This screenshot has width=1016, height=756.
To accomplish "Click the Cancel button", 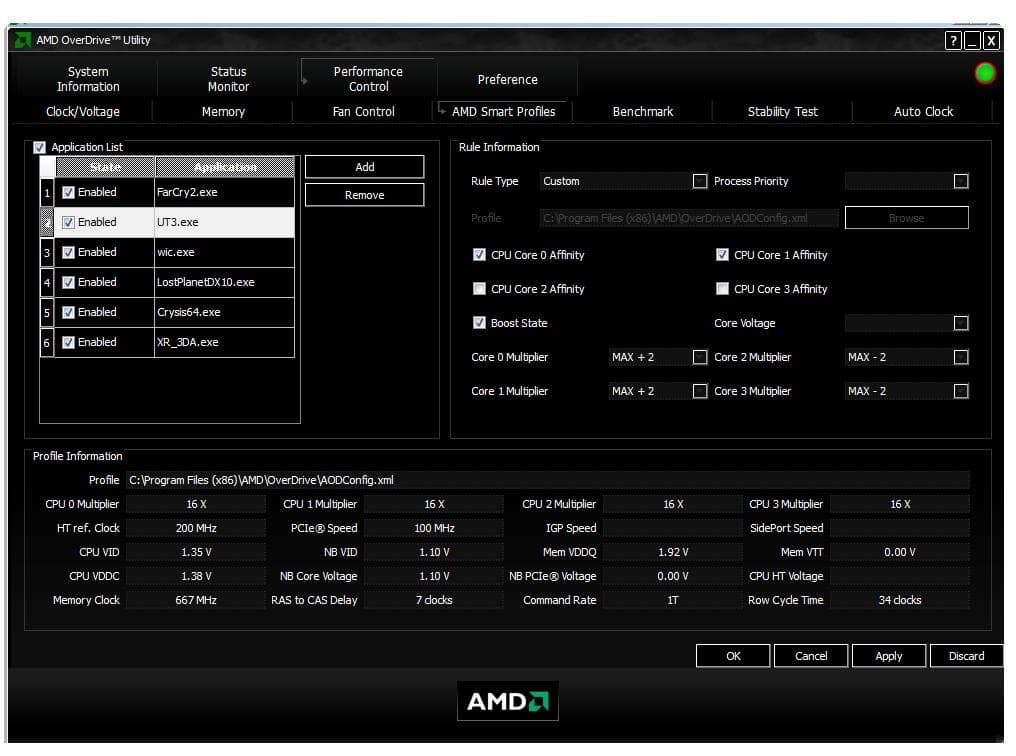I will point(811,656).
